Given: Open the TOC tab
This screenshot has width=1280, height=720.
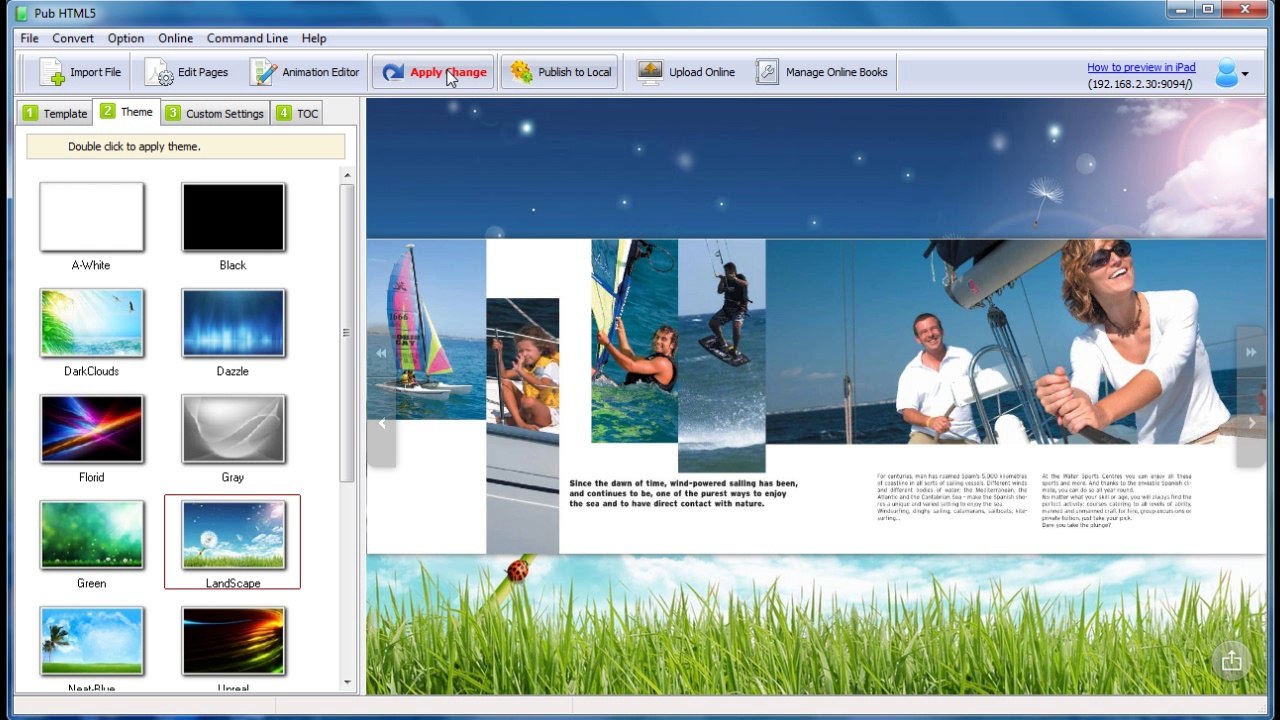Looking at the screenshot, I should click(x=297, y=113).
